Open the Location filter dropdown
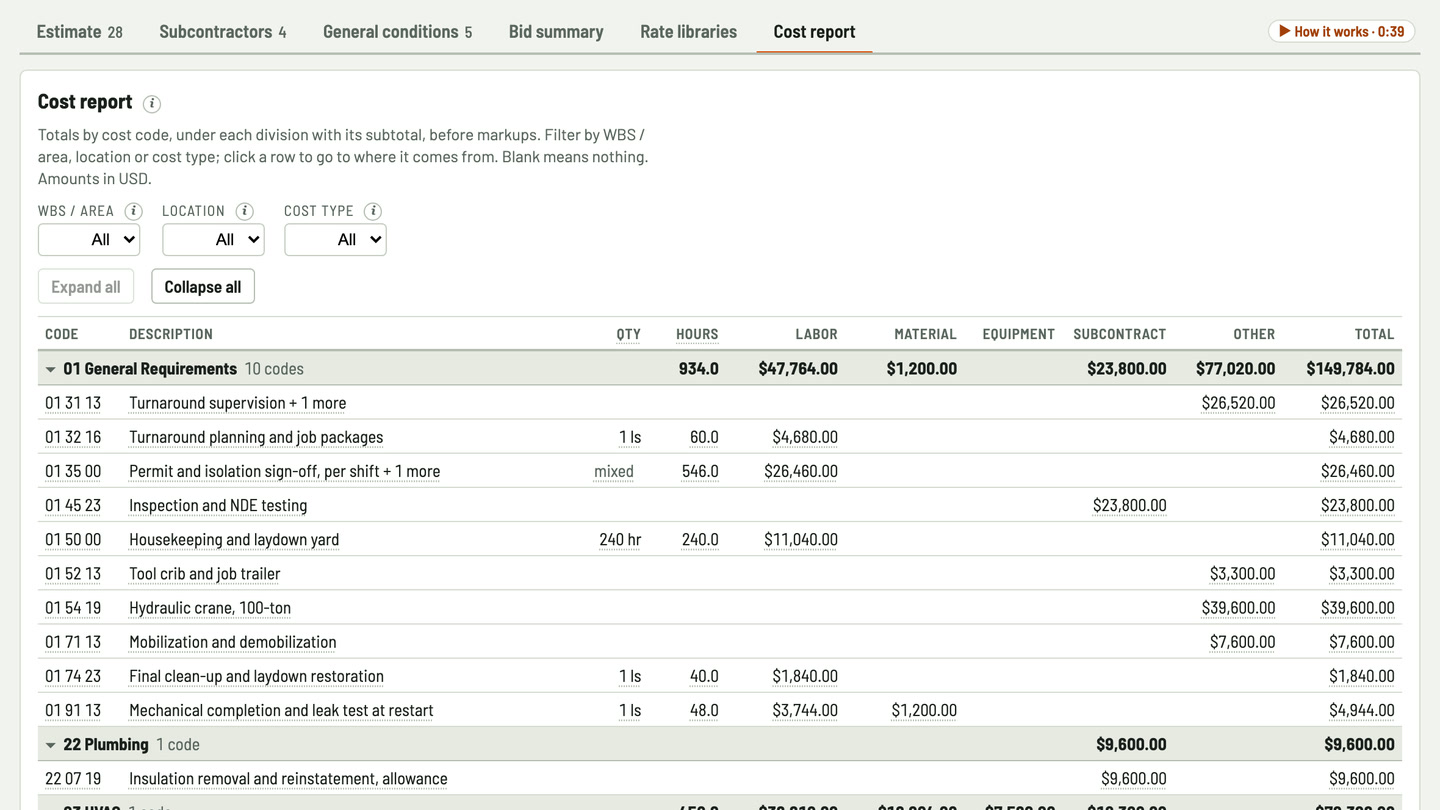This screenshot has height=810, width=1440. point(213,240)
